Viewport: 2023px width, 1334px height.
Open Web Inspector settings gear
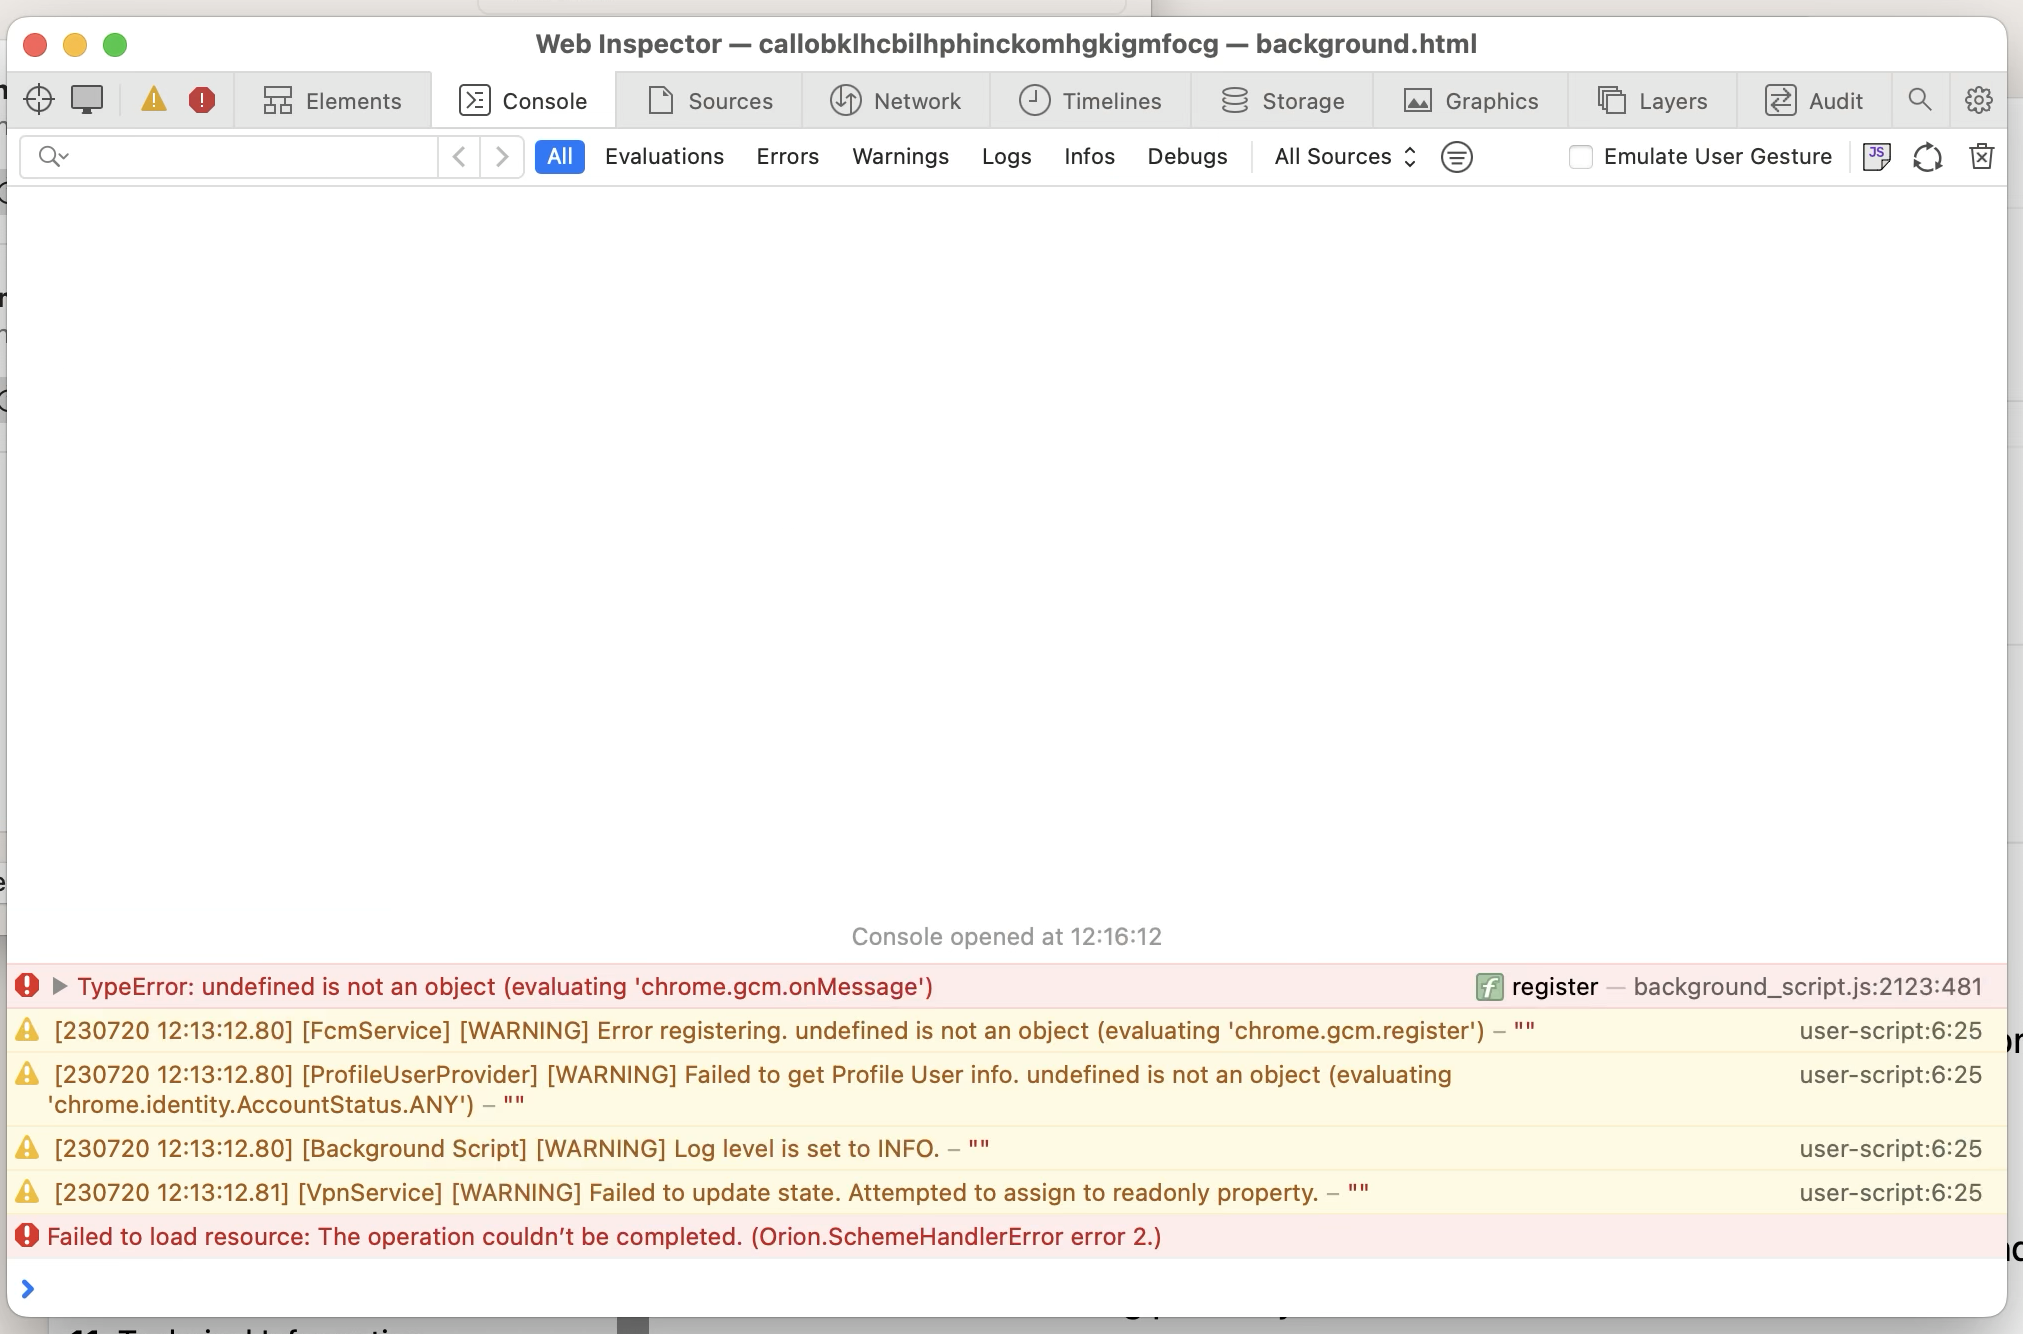pyautogui.click(x=1978, y=100)
